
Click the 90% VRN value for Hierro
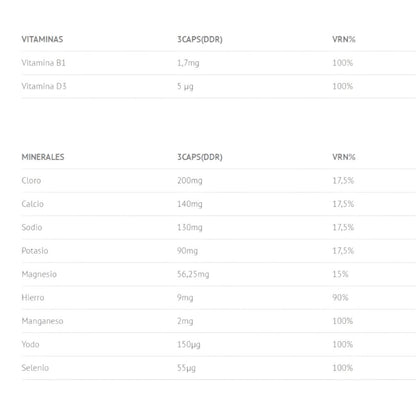click(x=340, y=297)
